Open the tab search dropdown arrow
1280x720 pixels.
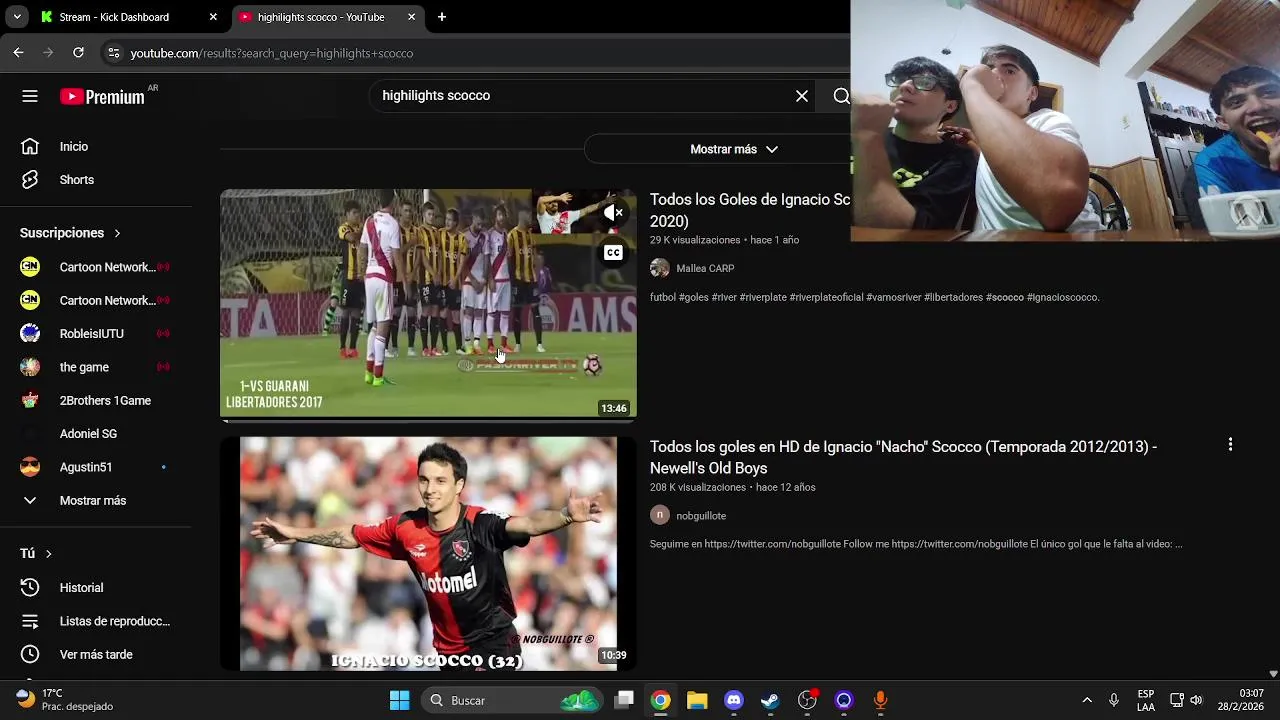[x=17, y=17]
